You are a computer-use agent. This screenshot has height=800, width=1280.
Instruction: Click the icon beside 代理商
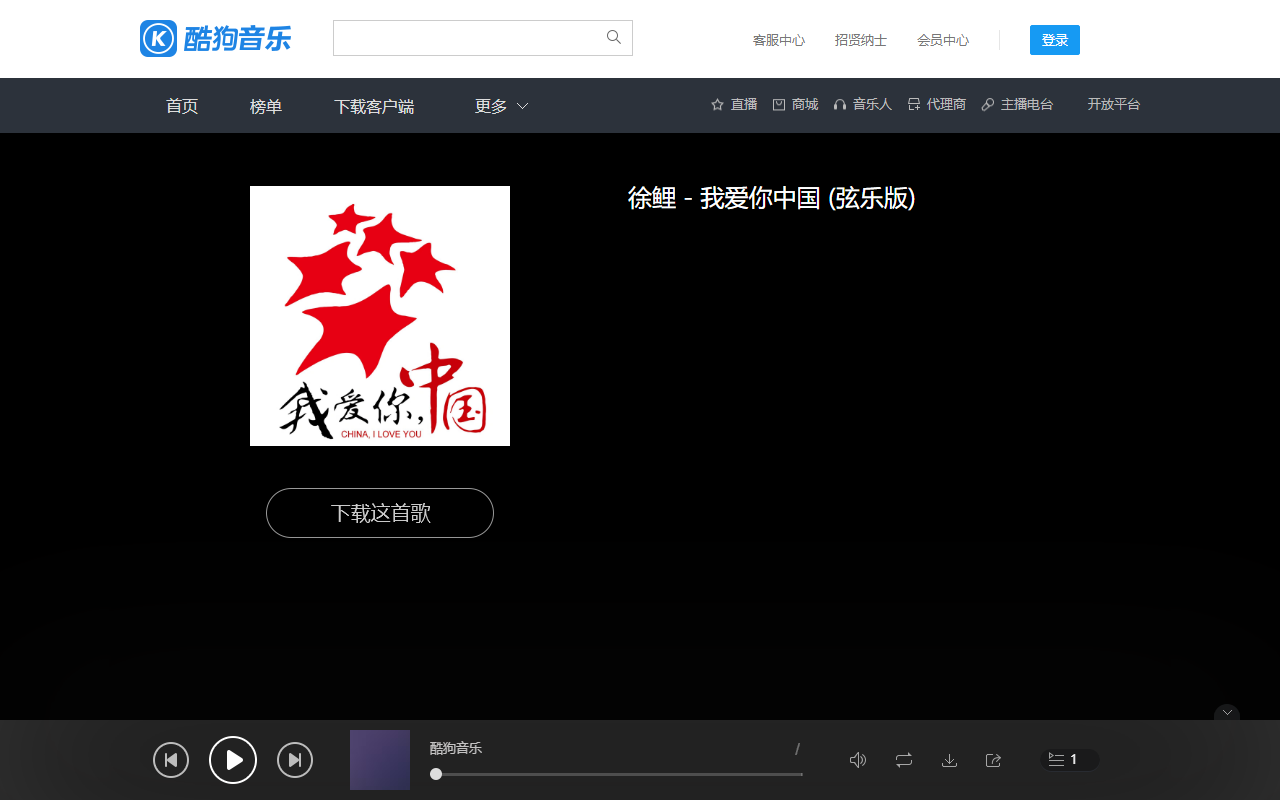point(914,104)
